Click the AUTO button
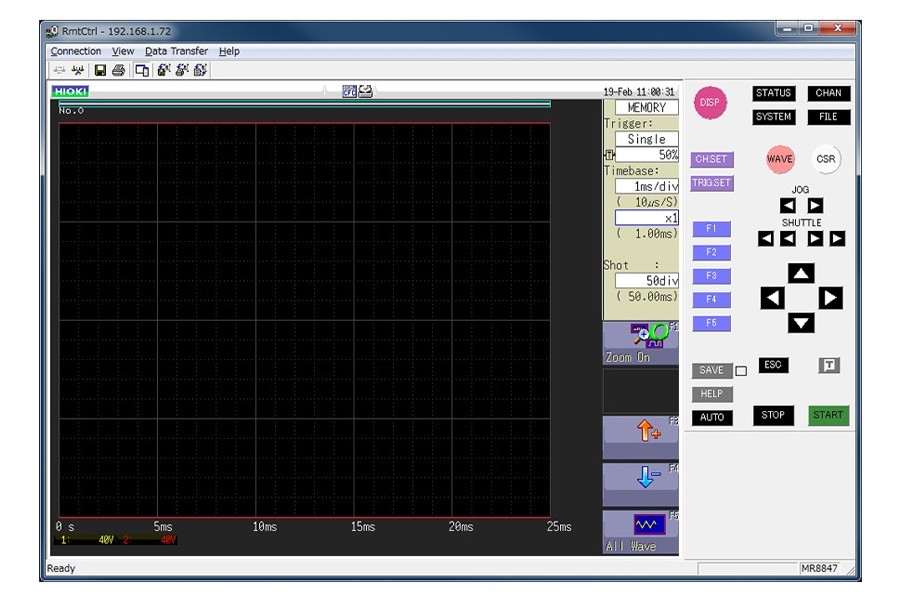Viewport: 900px width, 600px height. click(x=712, y=417)
